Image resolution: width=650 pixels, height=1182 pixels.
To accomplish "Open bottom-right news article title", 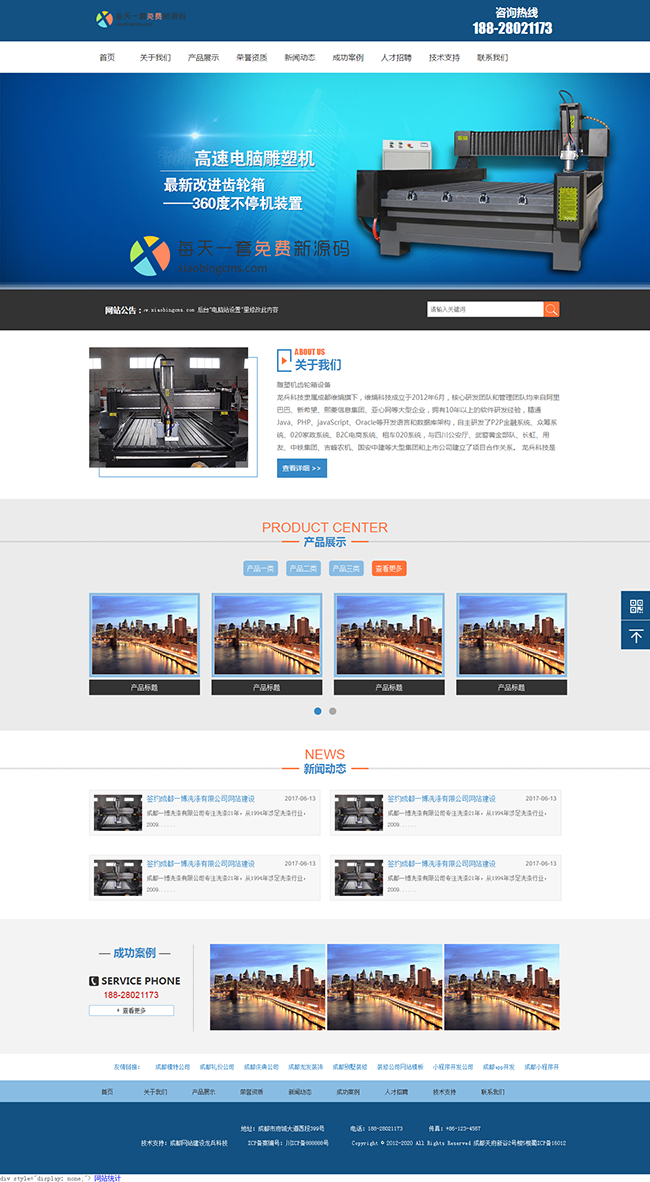I will [x=442, y=863].
